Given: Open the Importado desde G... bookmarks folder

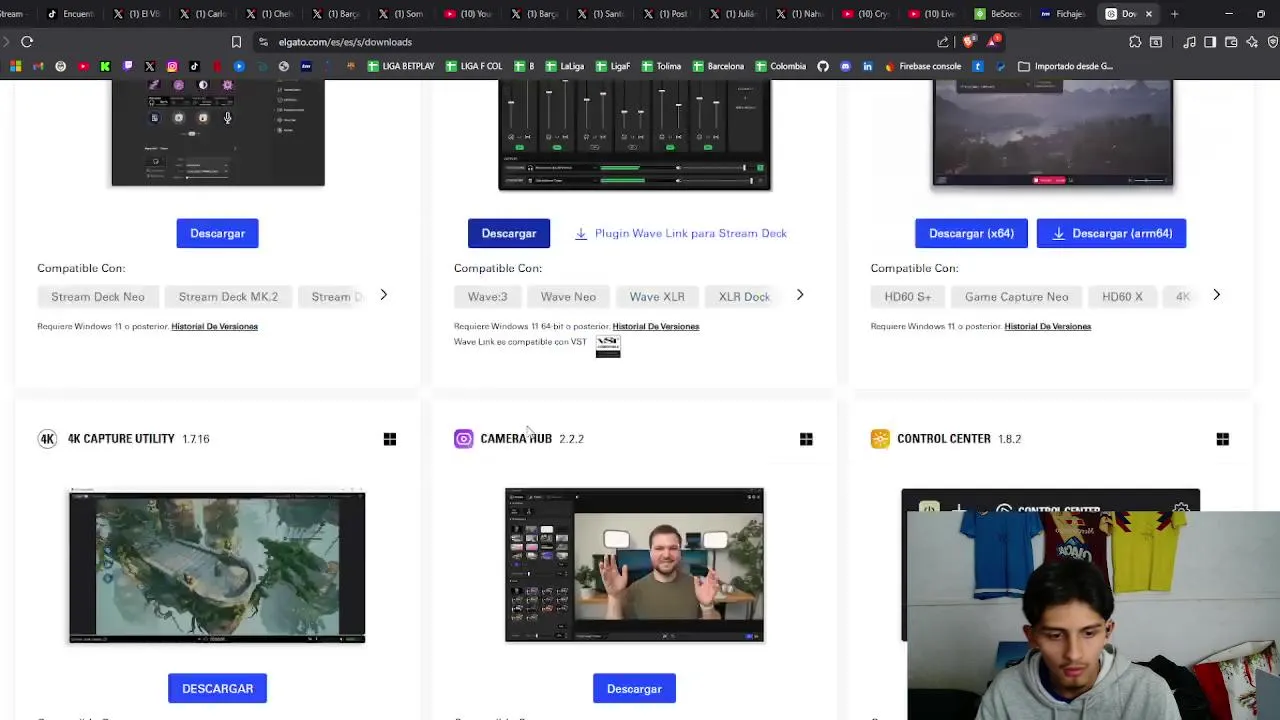Looking at the screenshot, I should click(1065, 66).
